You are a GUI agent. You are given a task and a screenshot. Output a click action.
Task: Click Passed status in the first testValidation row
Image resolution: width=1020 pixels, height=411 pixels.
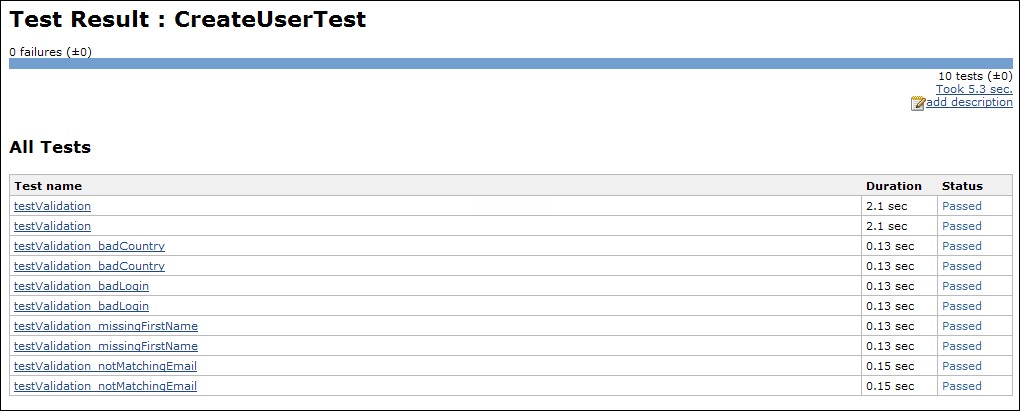tap(962, 206)
